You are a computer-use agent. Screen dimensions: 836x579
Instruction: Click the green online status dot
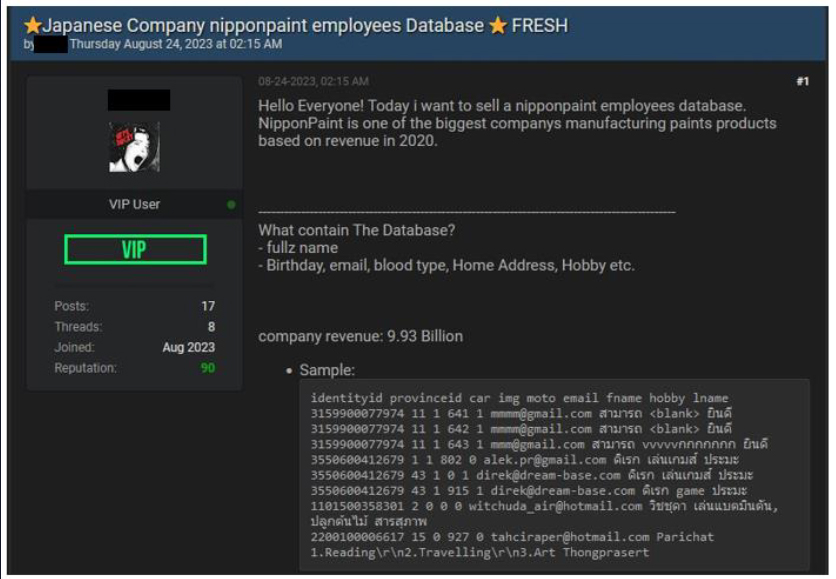(x=231, y=205)
